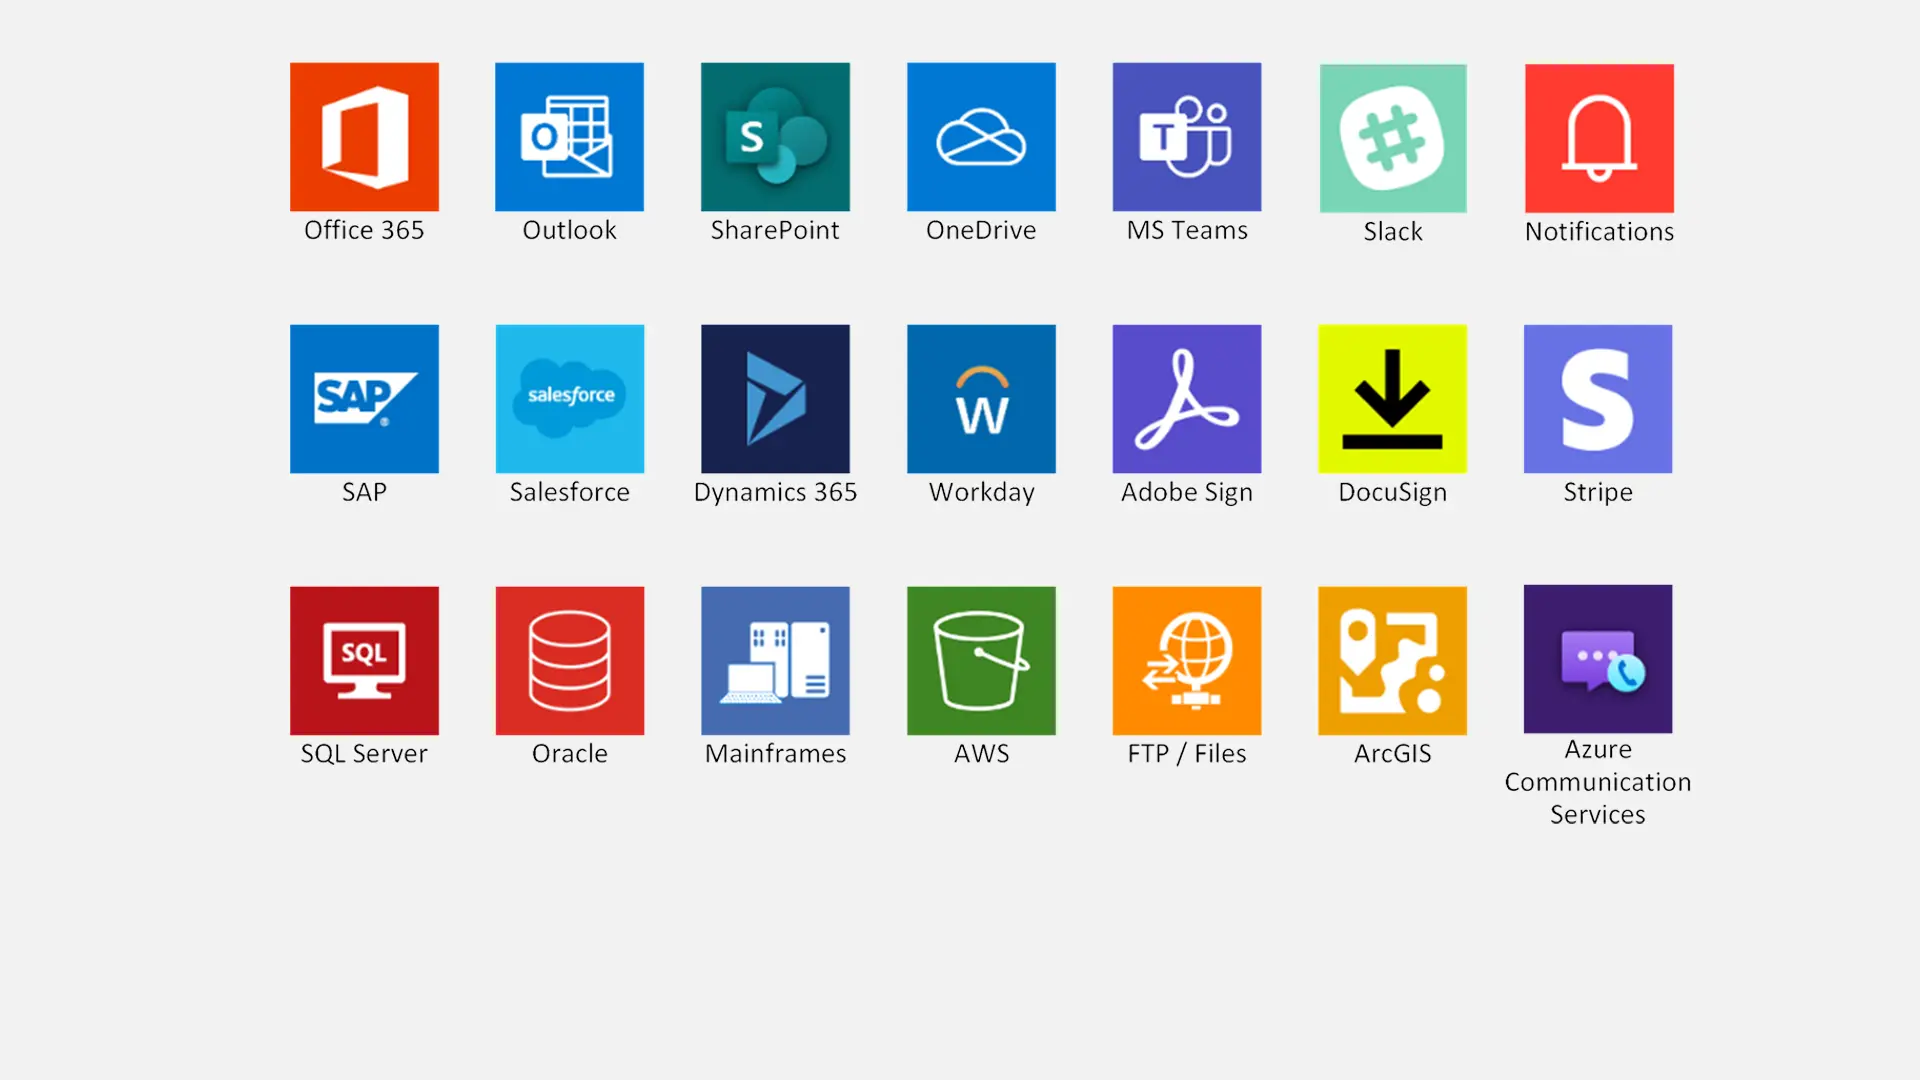1920x1080 pixels.
Task: Open the Salesforce cloud icon
Action: tap(570, 399)
